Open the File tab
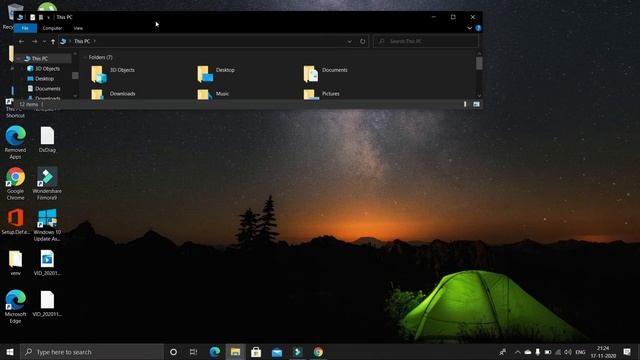Screen dimensions: 640x360 point(25,28)
